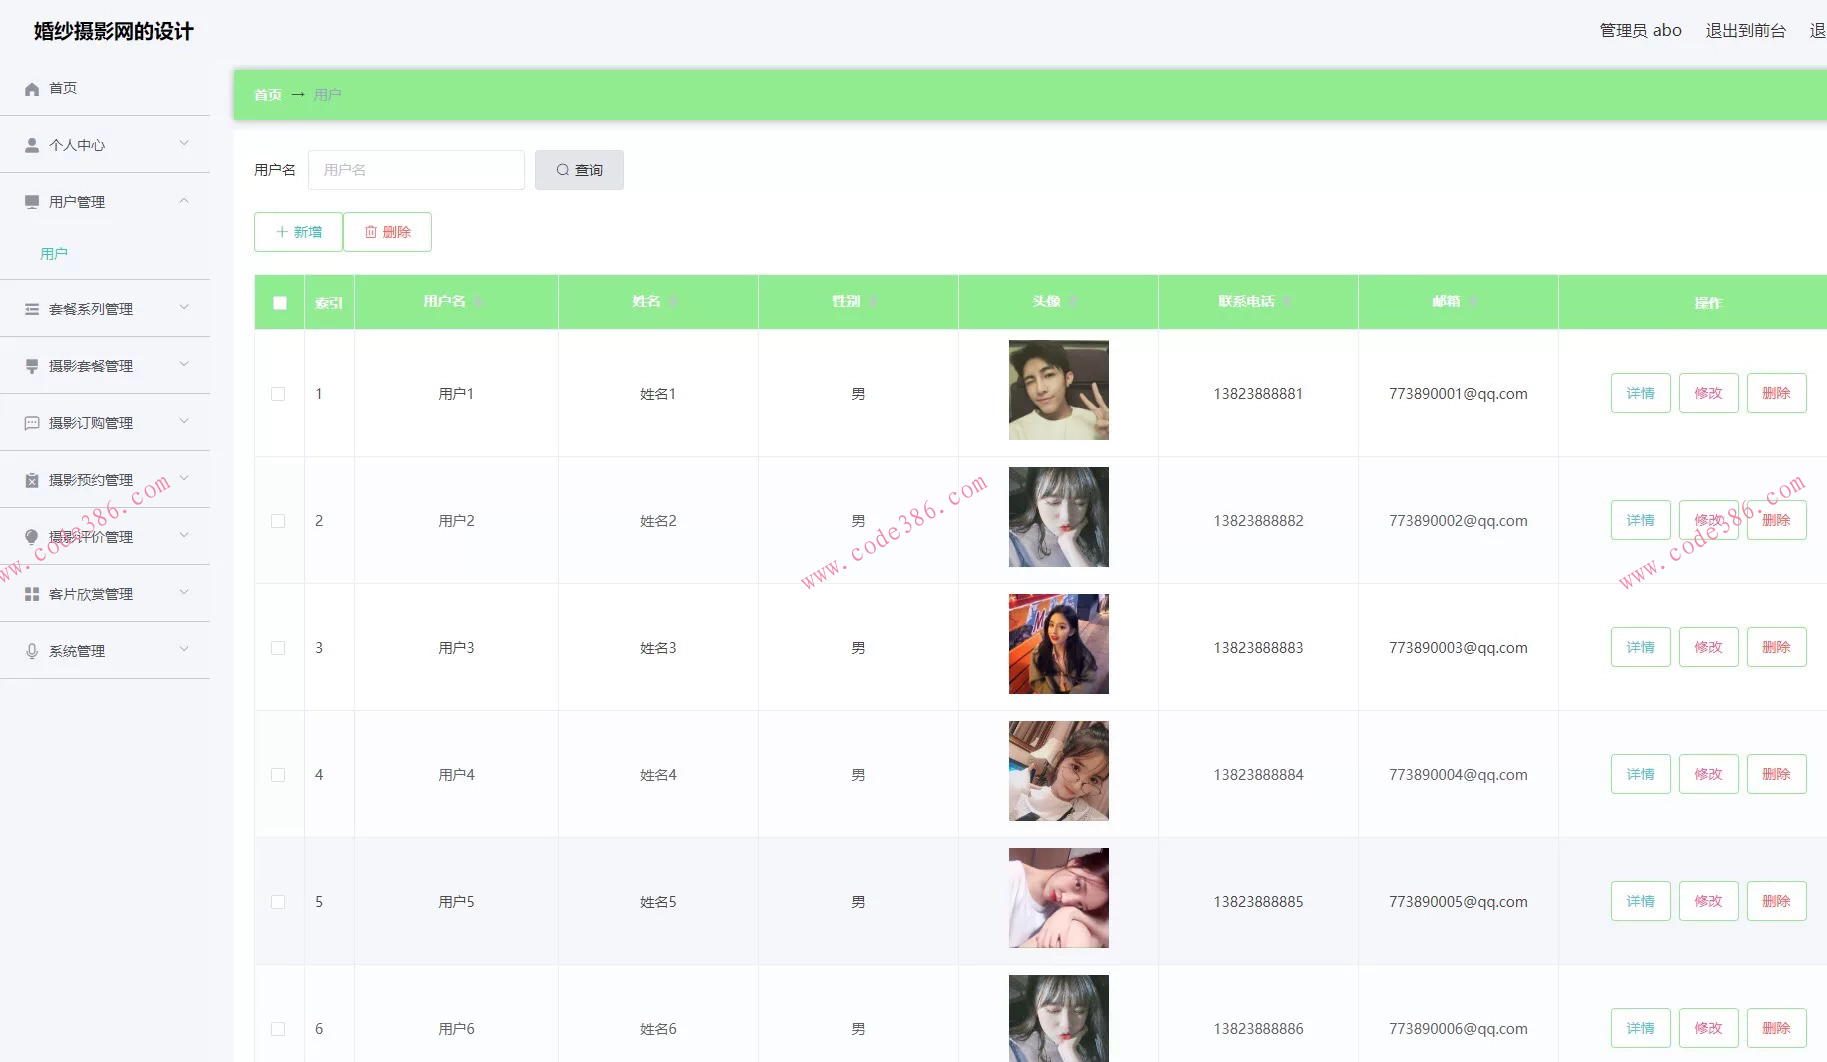Screen dimensions: 1827x1062
Task: Select the 用户 submenu item
Action: 54,254
